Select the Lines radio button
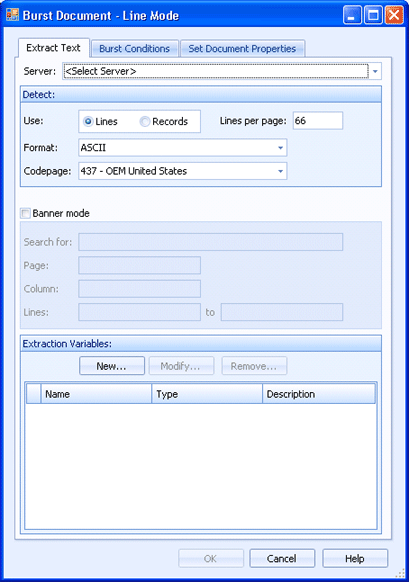Screen dimensions: 409x582 tap(88, 121)
